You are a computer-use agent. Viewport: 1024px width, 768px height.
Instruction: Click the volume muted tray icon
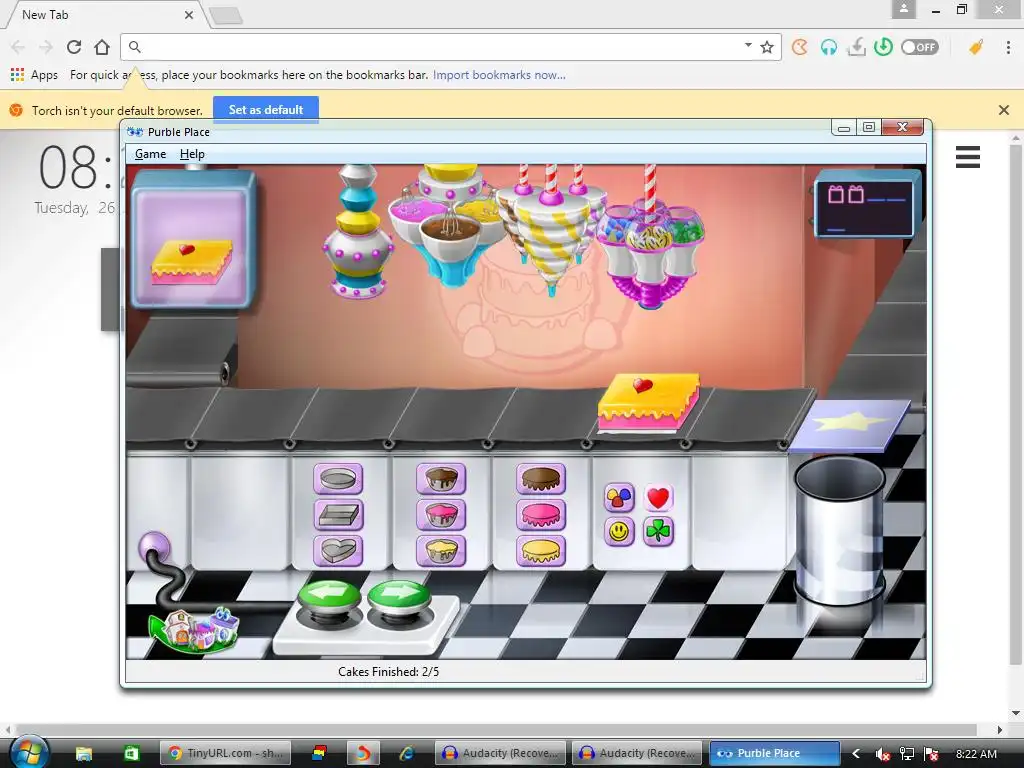(x=882, y=754)
